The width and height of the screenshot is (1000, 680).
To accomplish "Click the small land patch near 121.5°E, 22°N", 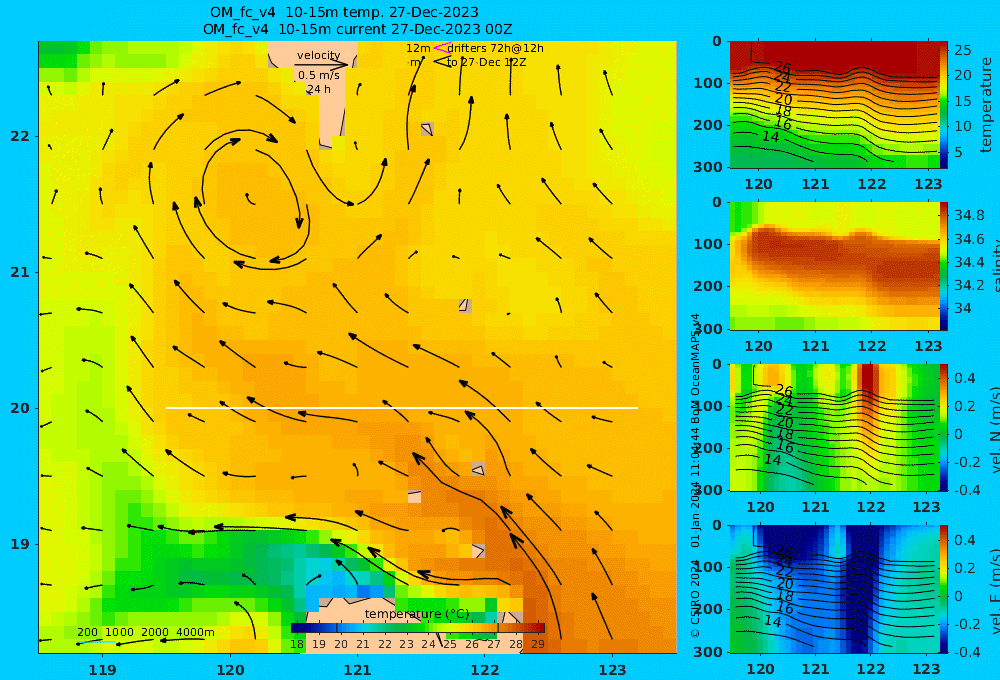I will [427, 129].
